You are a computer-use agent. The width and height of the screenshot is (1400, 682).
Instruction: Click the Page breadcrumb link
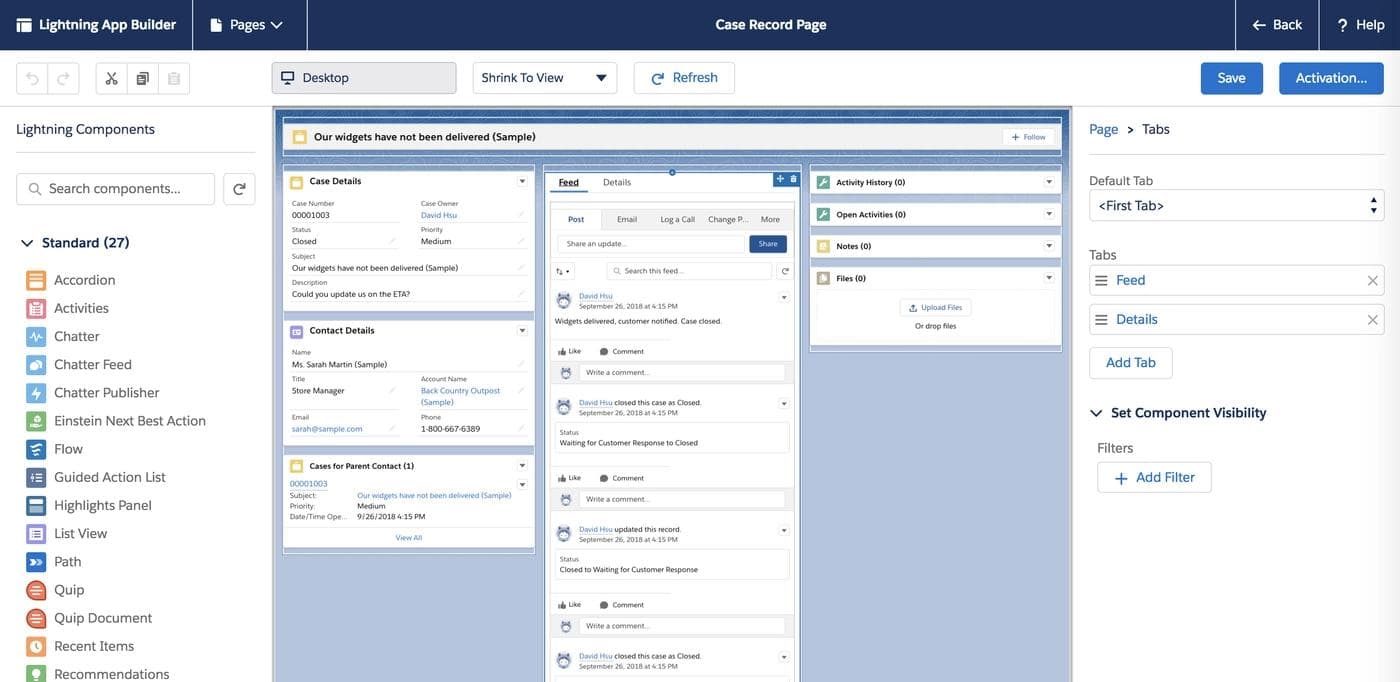1103,129
